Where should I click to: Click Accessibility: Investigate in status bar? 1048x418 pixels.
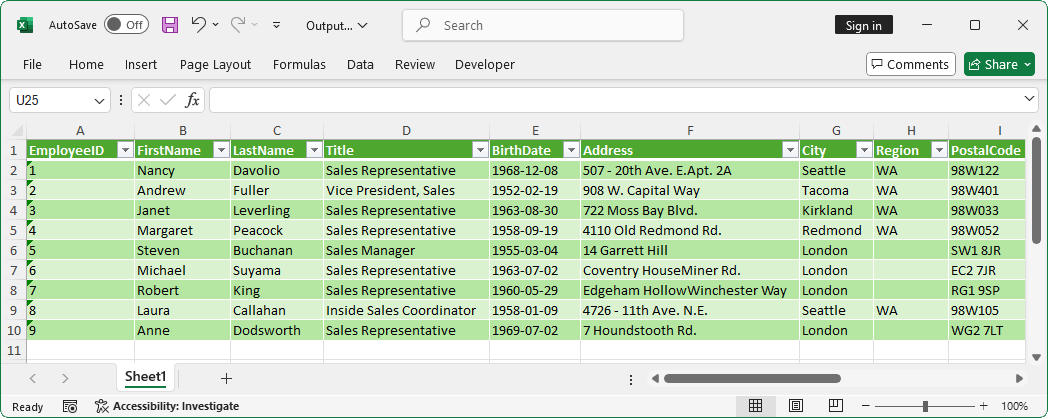tap(167, 406)
